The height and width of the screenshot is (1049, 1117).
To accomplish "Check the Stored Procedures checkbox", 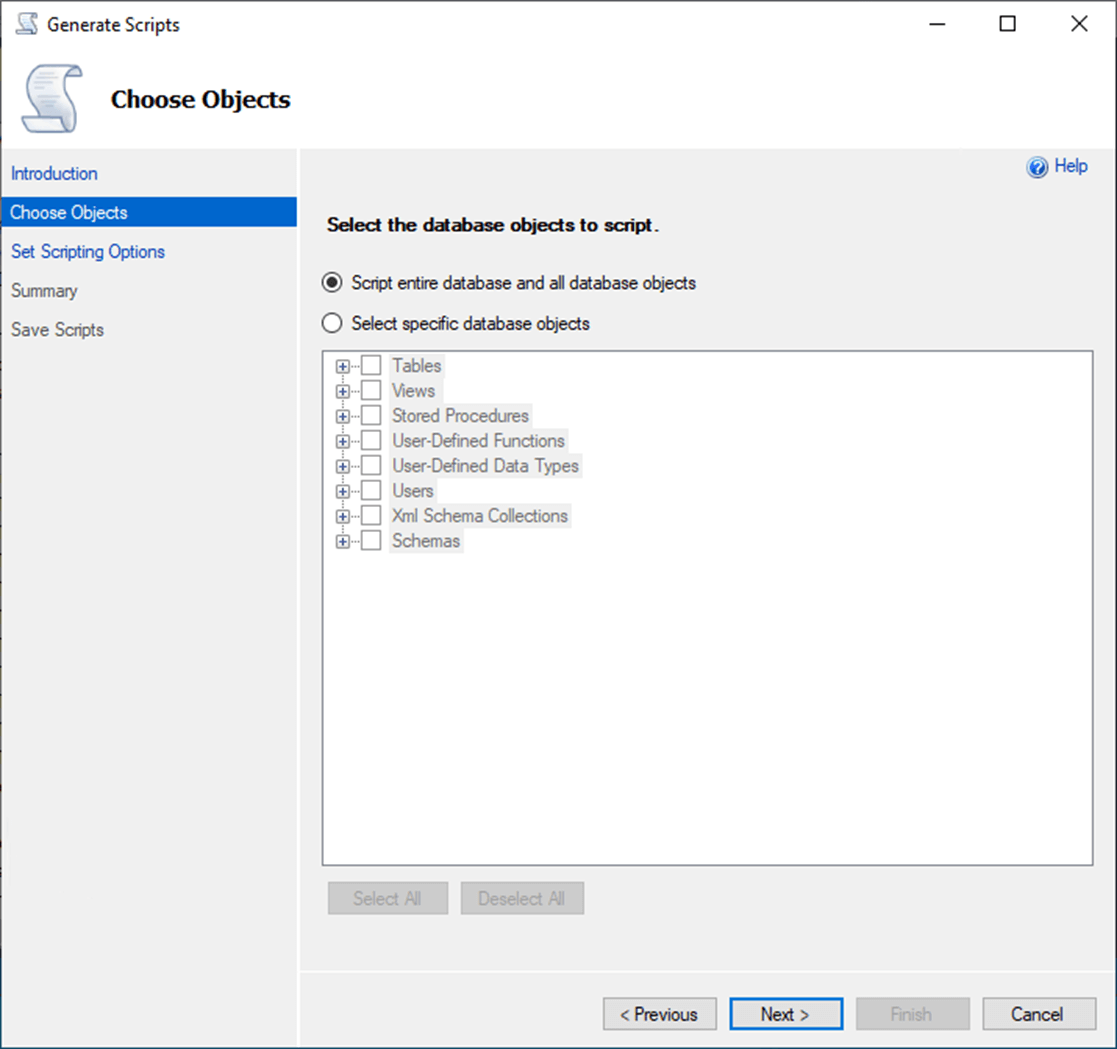I will (371, 415).
